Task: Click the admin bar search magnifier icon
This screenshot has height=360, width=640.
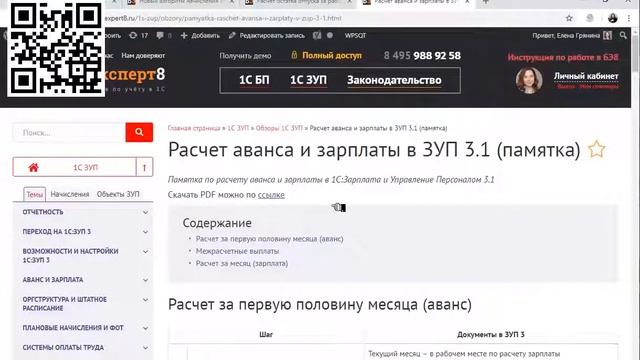Action: click(x=623, y=36)
